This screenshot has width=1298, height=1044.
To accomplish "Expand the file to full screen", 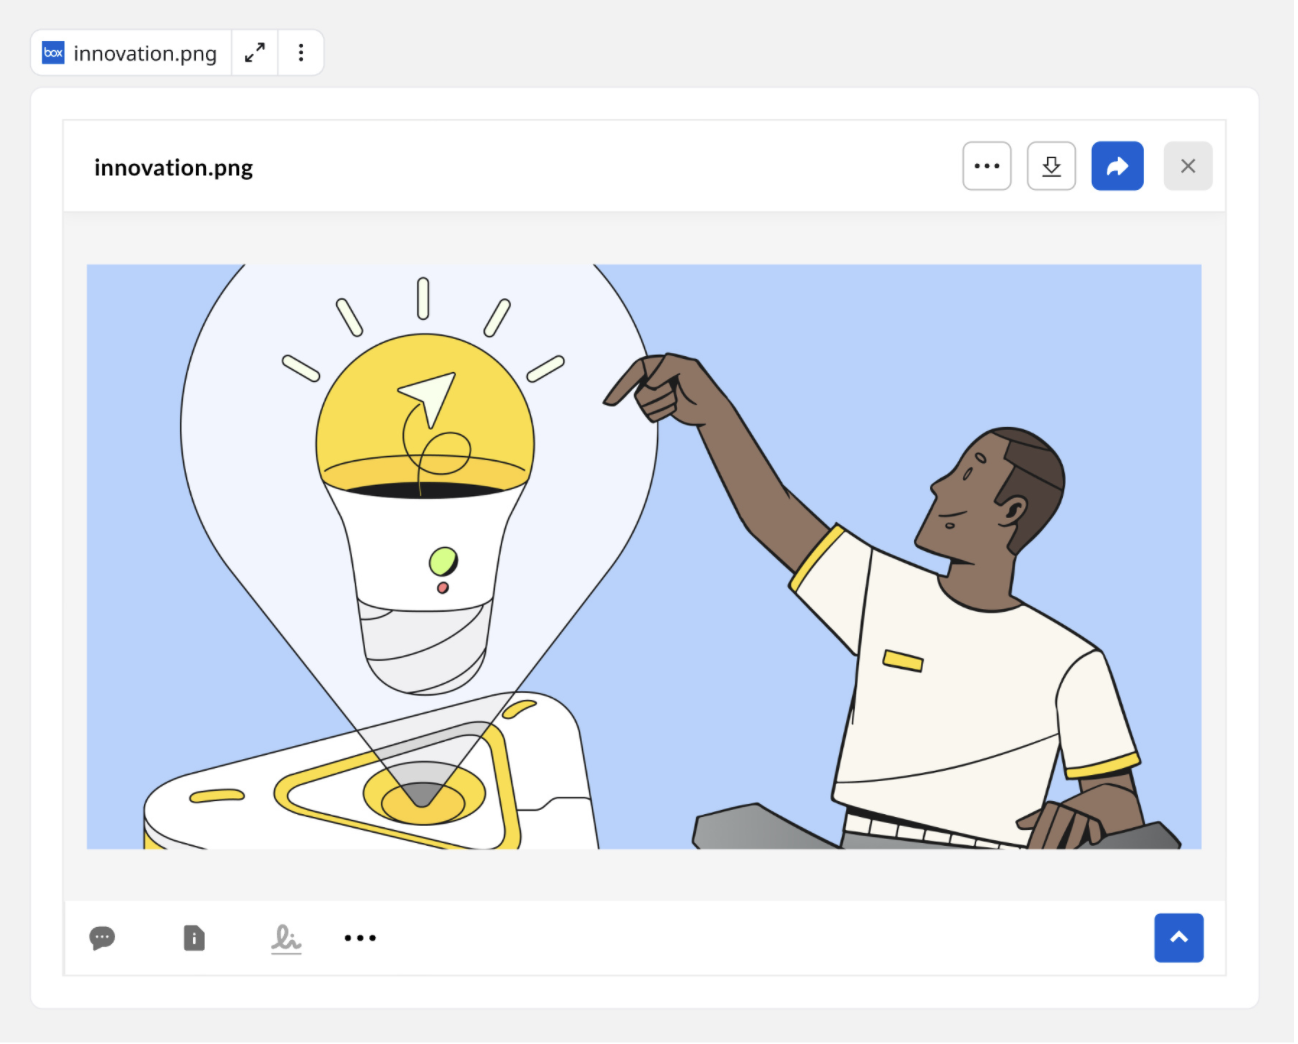I will [255, 53].
